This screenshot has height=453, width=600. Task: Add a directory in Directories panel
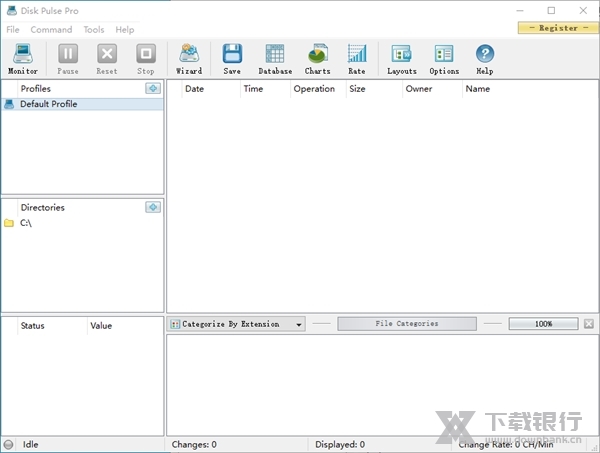152,207
